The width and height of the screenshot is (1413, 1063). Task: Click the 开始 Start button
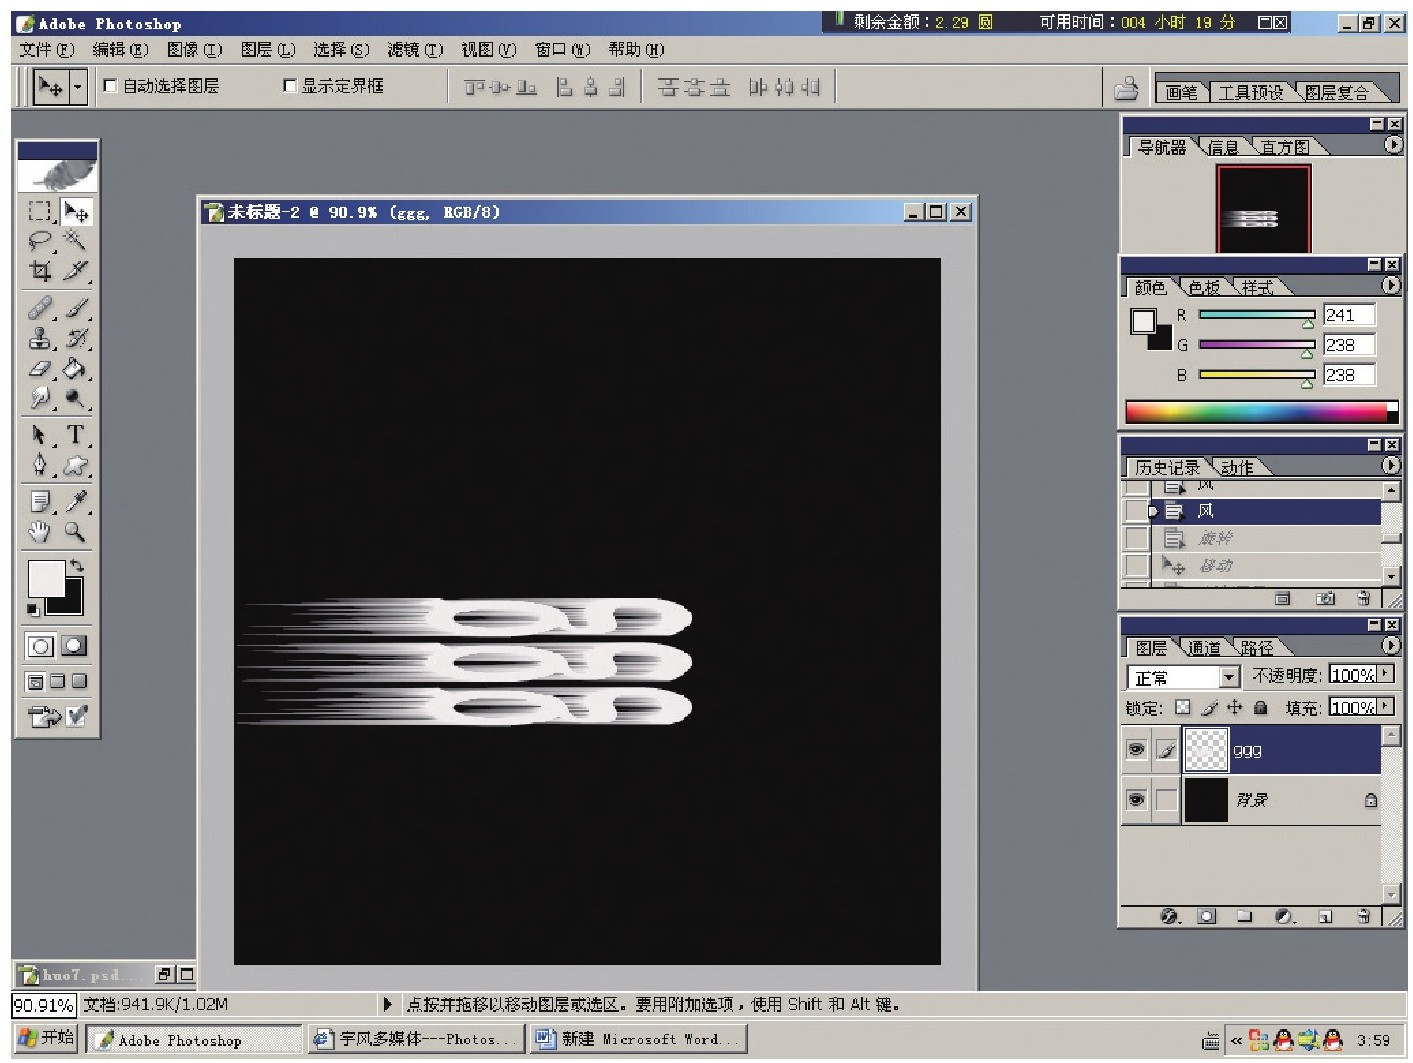(x=46, y=1038)
